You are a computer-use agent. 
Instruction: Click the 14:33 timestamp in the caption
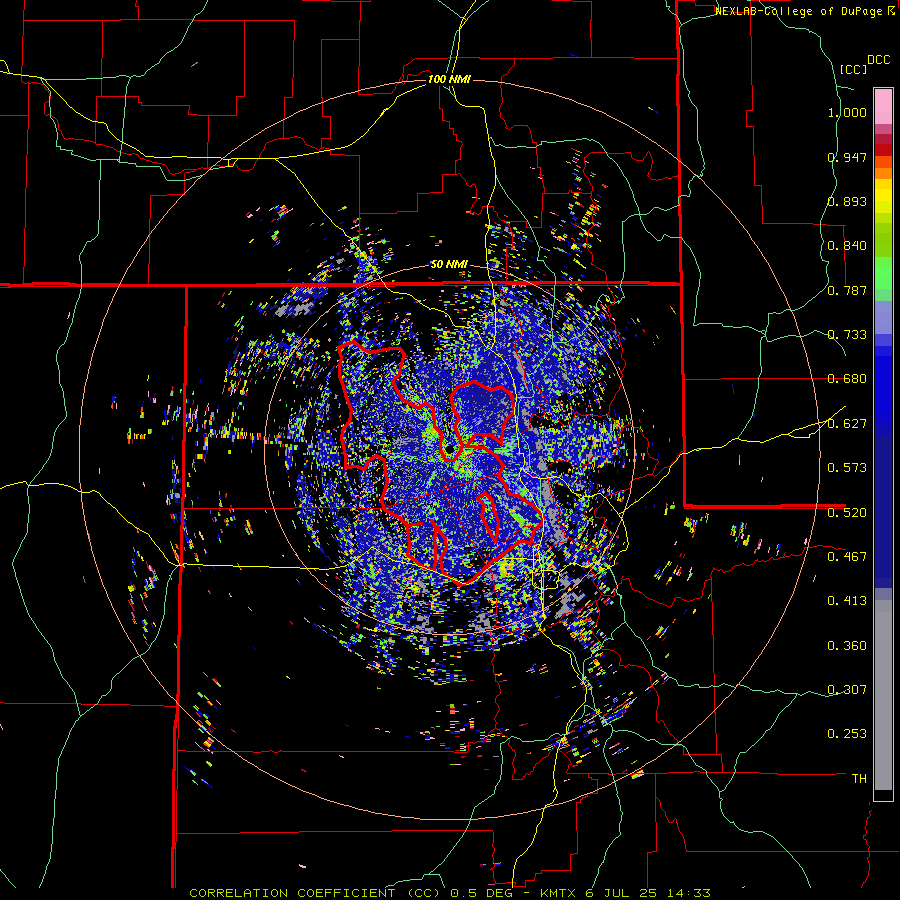(689, 893)
